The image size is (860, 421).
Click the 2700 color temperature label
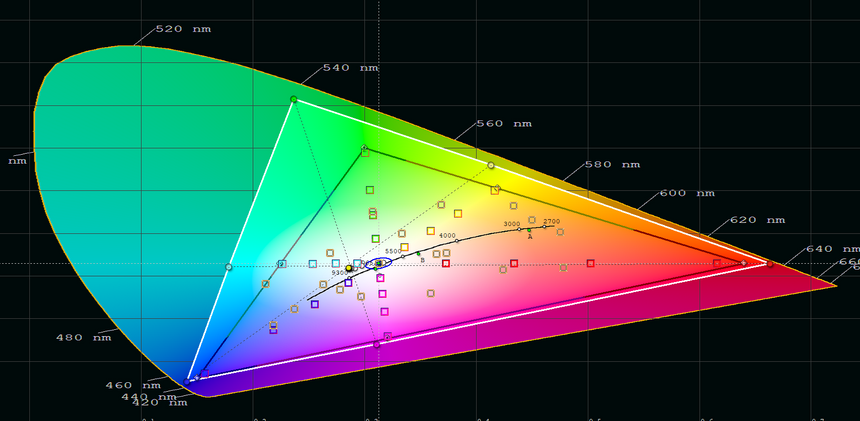click(x=552, y=221)
